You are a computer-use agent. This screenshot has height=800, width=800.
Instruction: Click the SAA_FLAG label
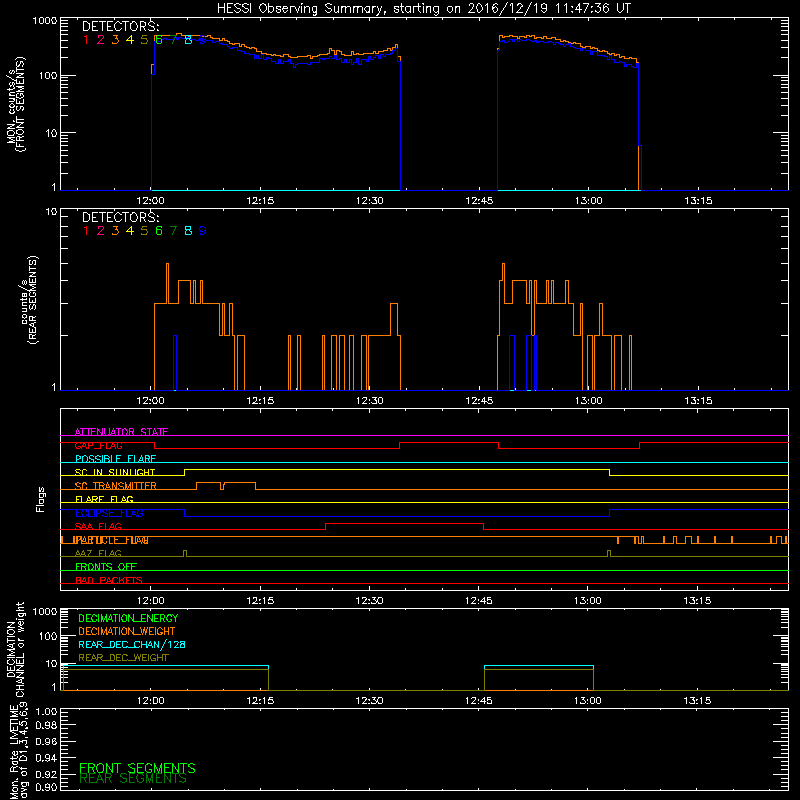98,526
